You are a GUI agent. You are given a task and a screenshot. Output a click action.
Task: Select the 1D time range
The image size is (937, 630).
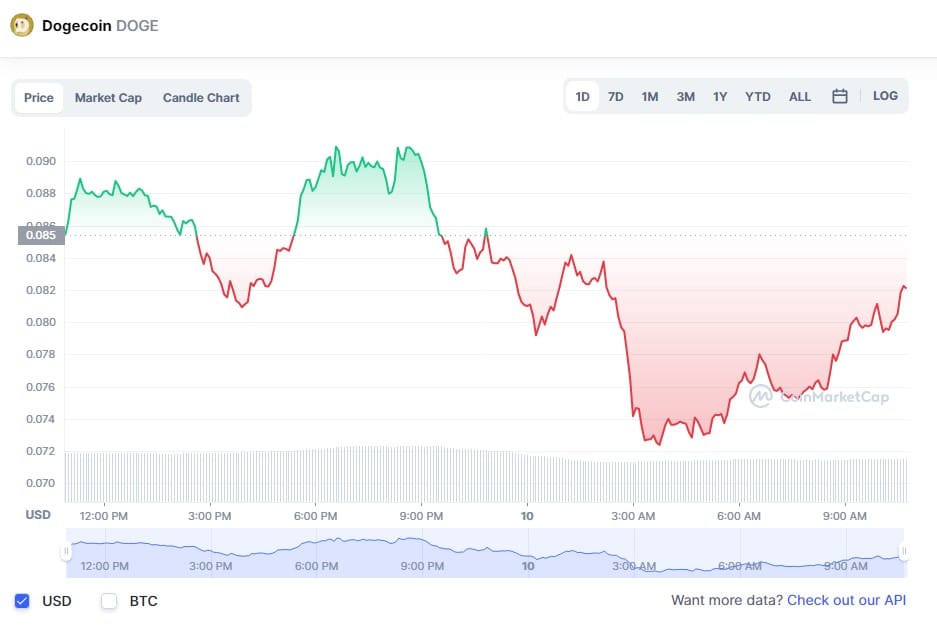(582, 96)
